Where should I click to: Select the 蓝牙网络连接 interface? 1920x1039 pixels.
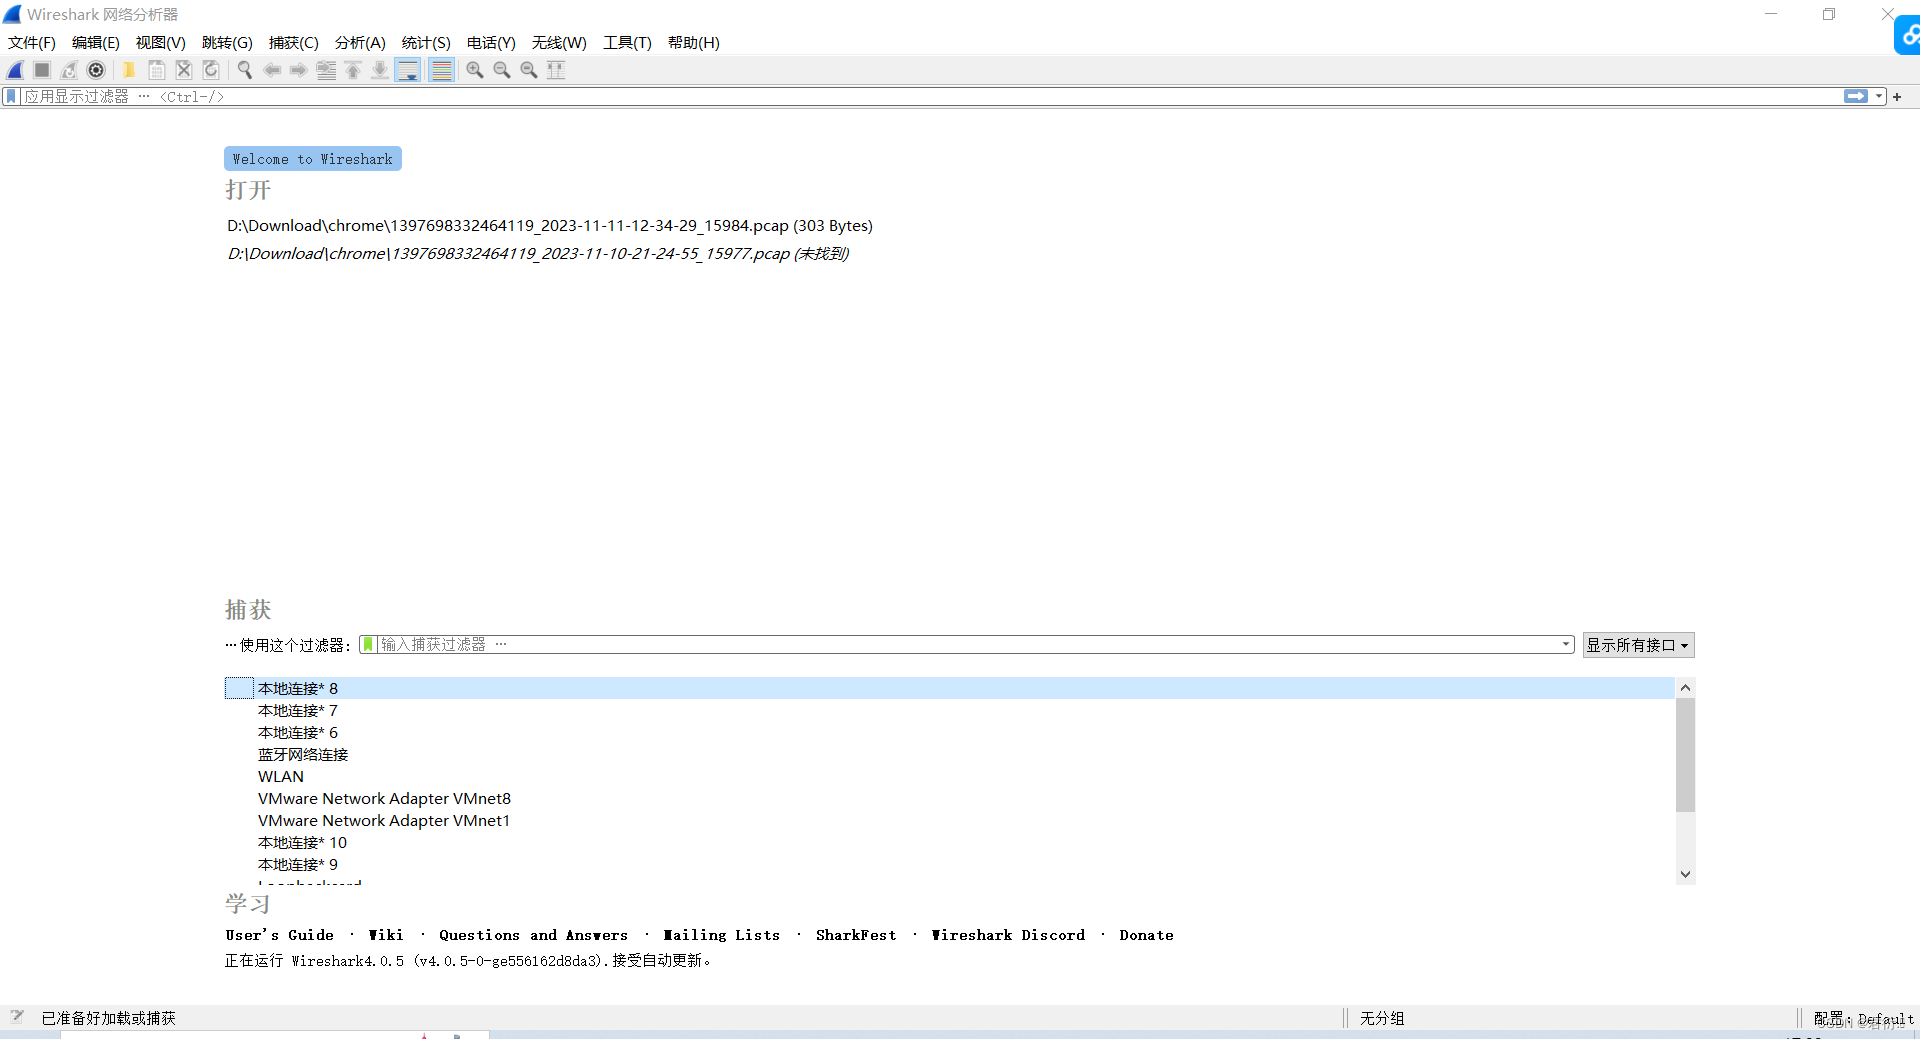pyautogui.click(x=949, y=754)
